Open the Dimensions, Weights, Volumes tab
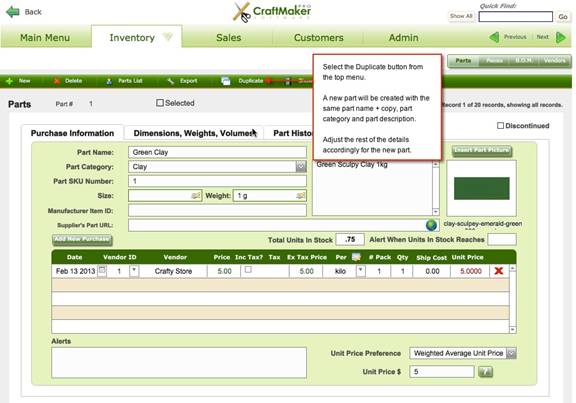 (x=194, y=133)
